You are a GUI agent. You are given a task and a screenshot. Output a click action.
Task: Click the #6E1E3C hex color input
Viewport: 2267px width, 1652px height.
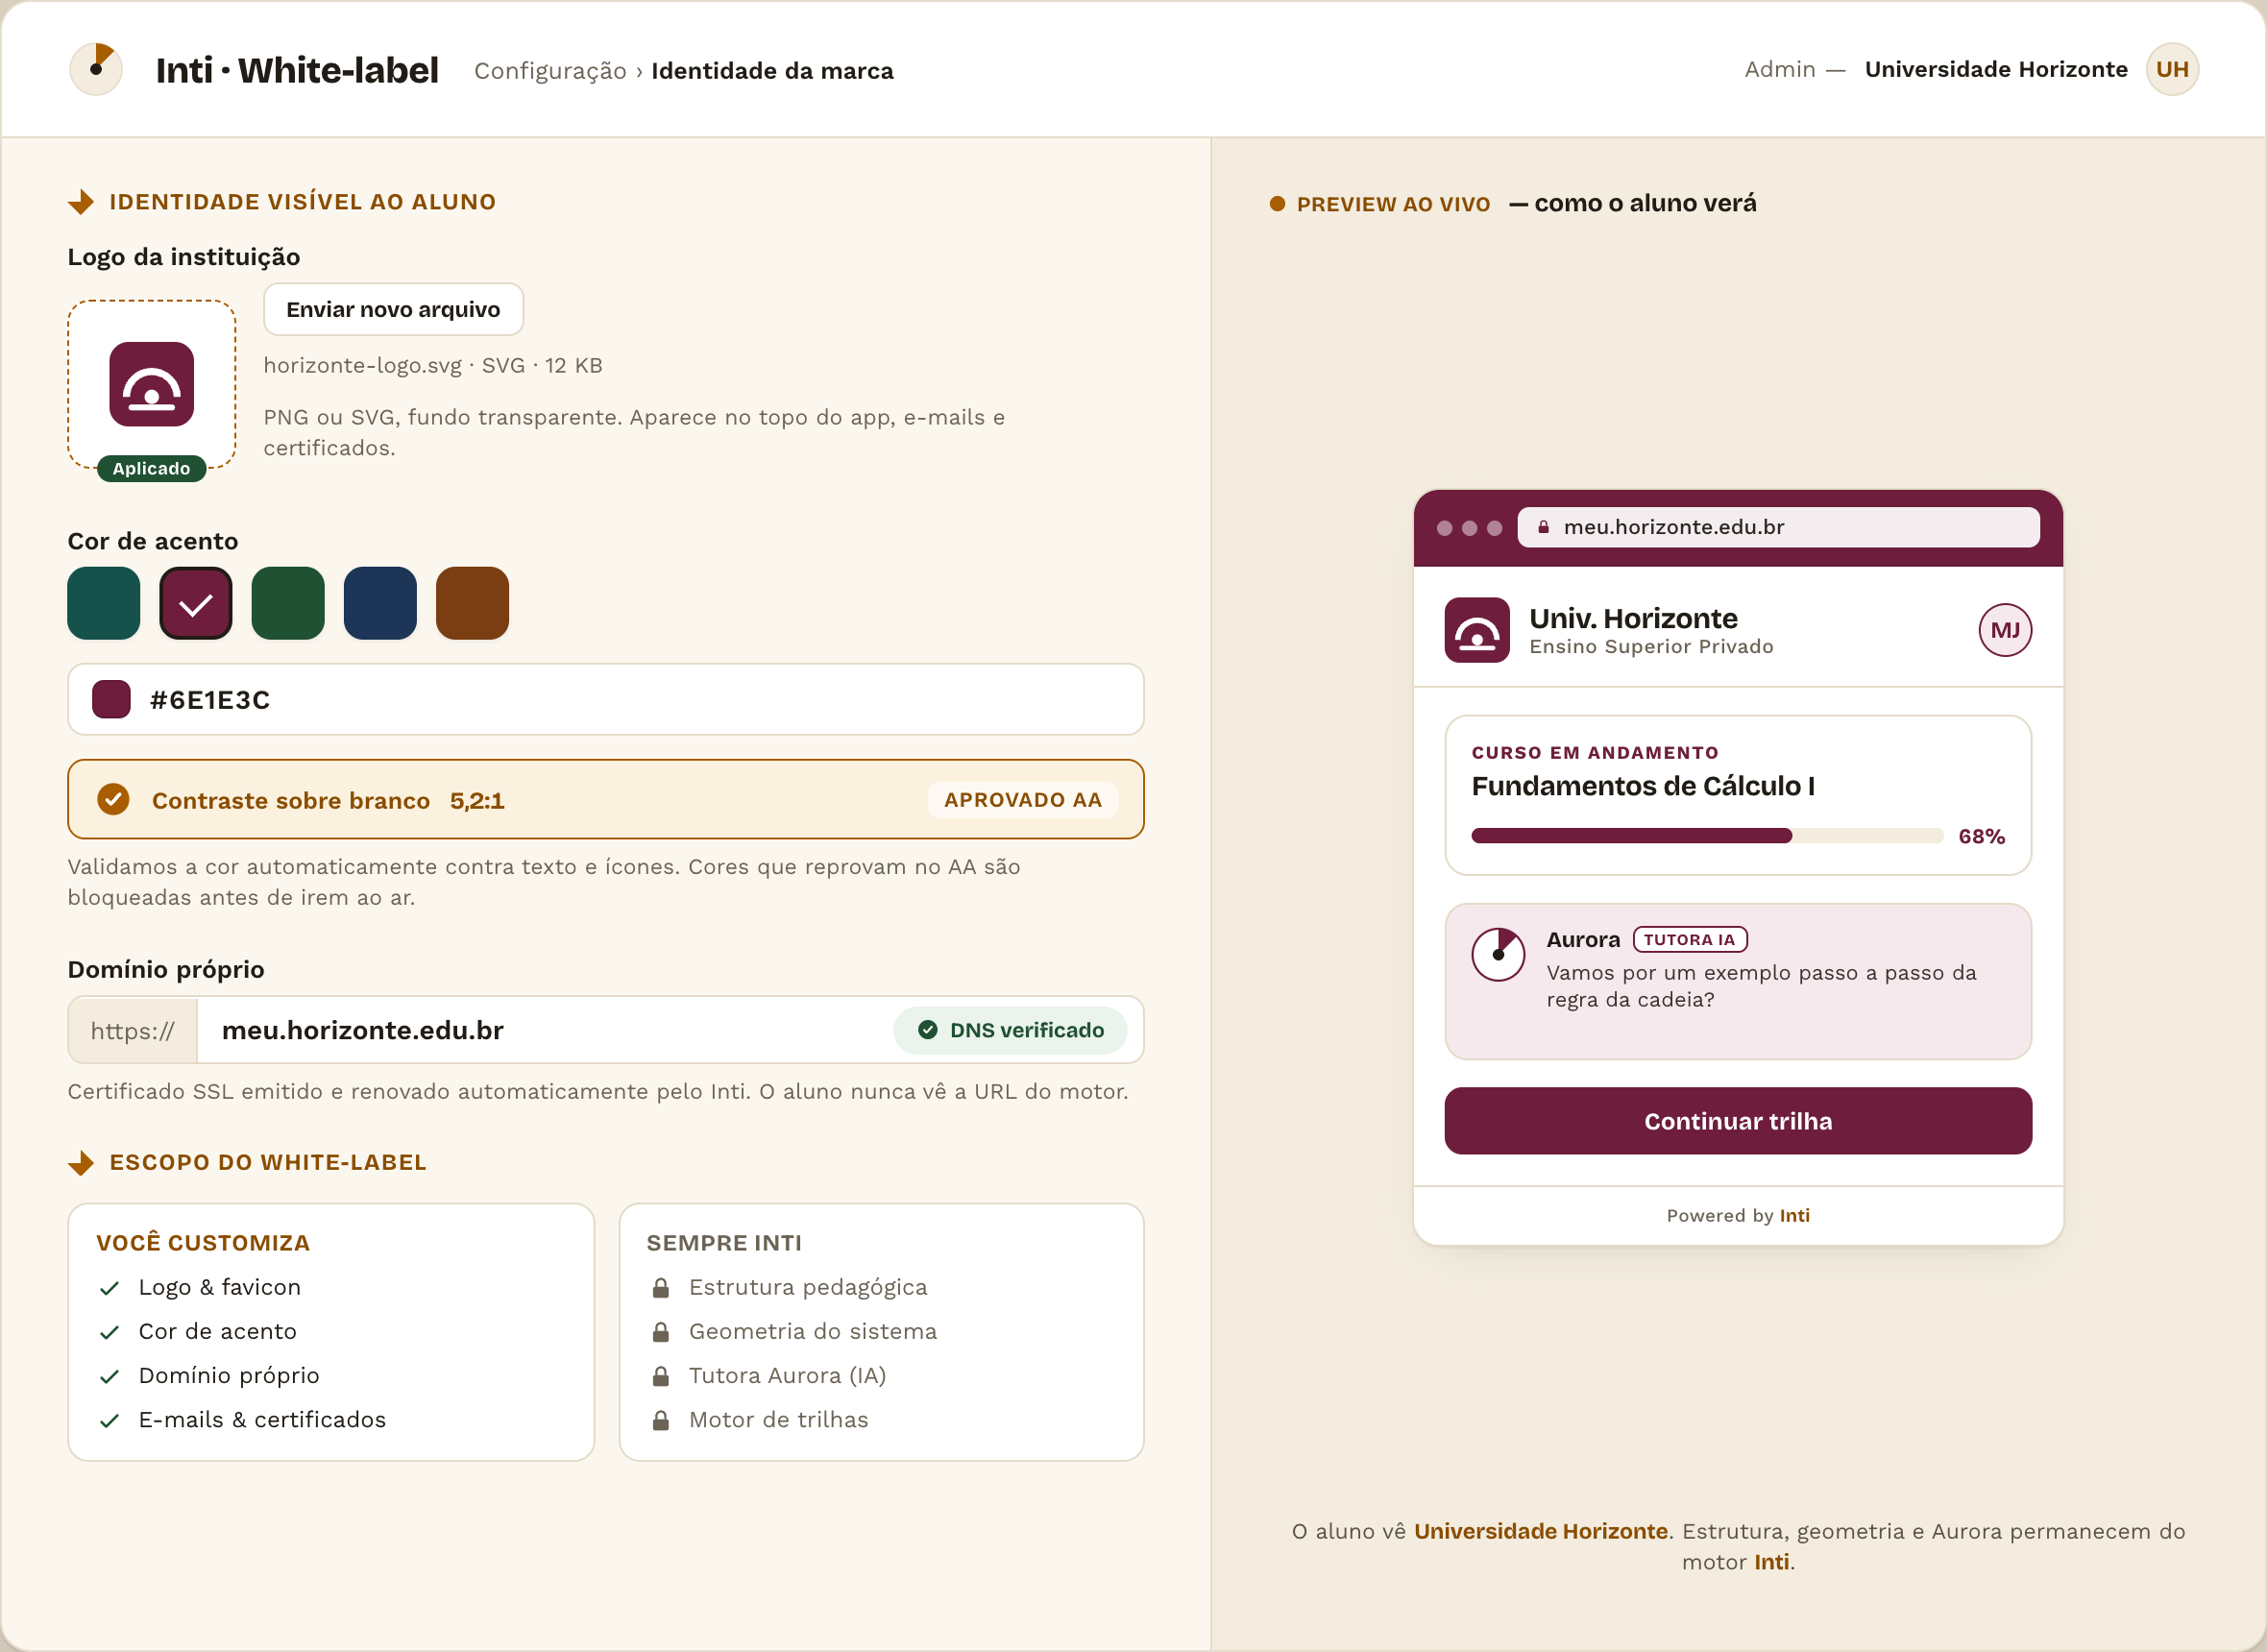(x=605, y=699)
